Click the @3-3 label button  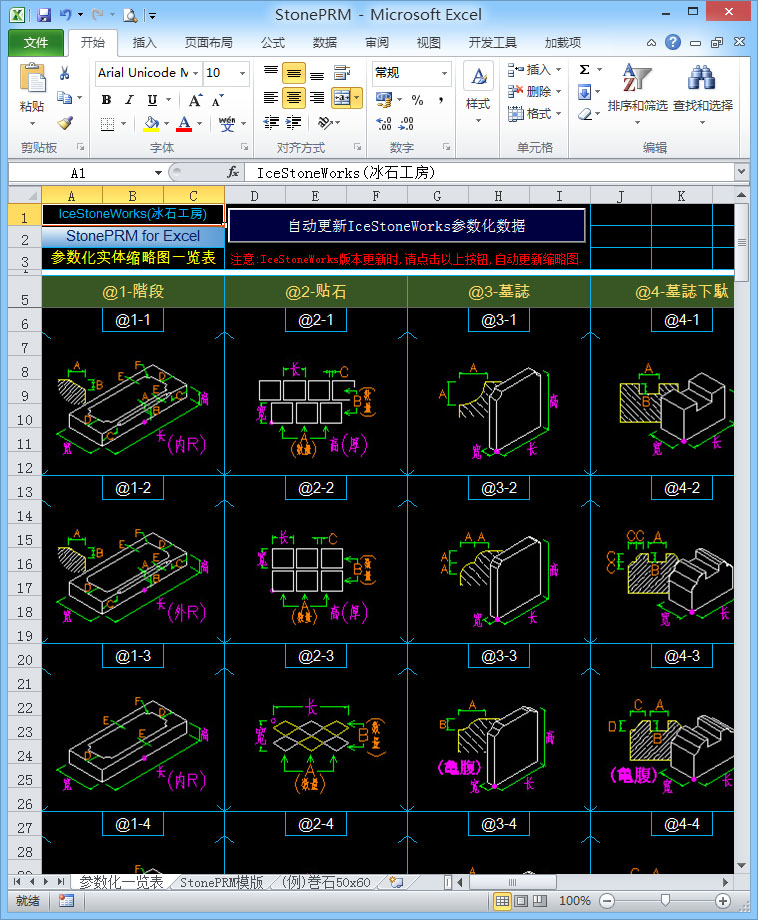pos(499,656)
